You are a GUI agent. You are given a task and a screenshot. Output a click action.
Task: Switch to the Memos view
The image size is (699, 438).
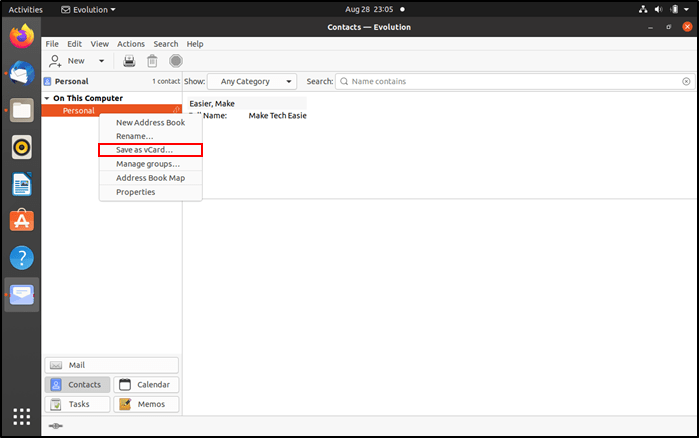[146, 404]
